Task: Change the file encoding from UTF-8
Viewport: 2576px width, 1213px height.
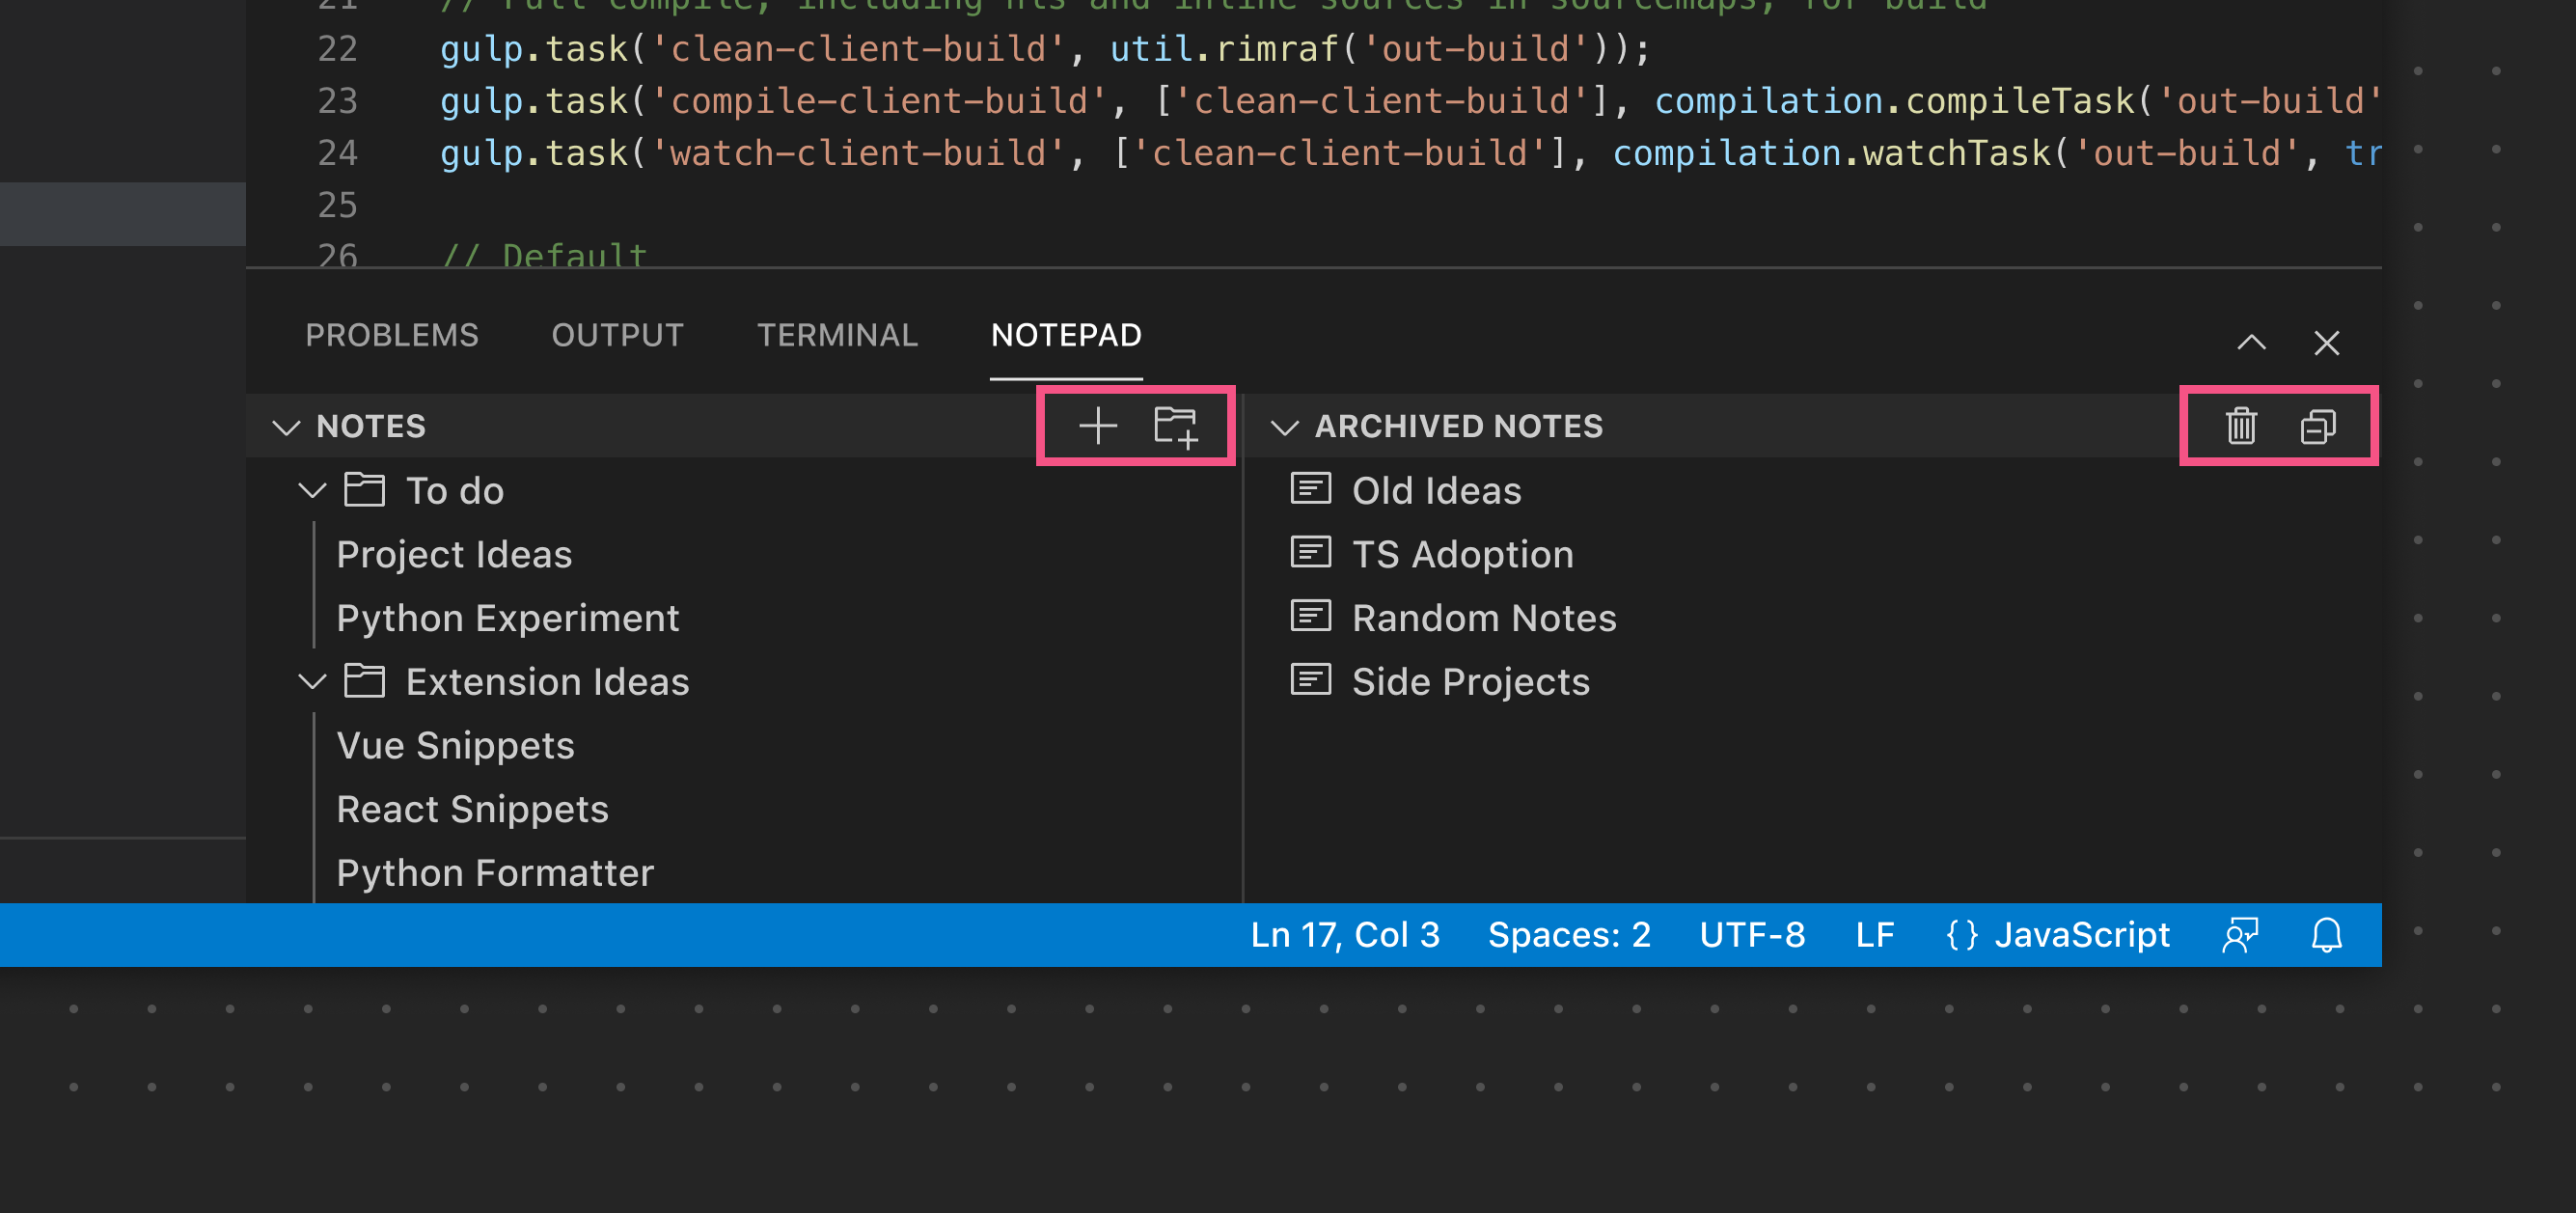Action: click(1752, 935)
